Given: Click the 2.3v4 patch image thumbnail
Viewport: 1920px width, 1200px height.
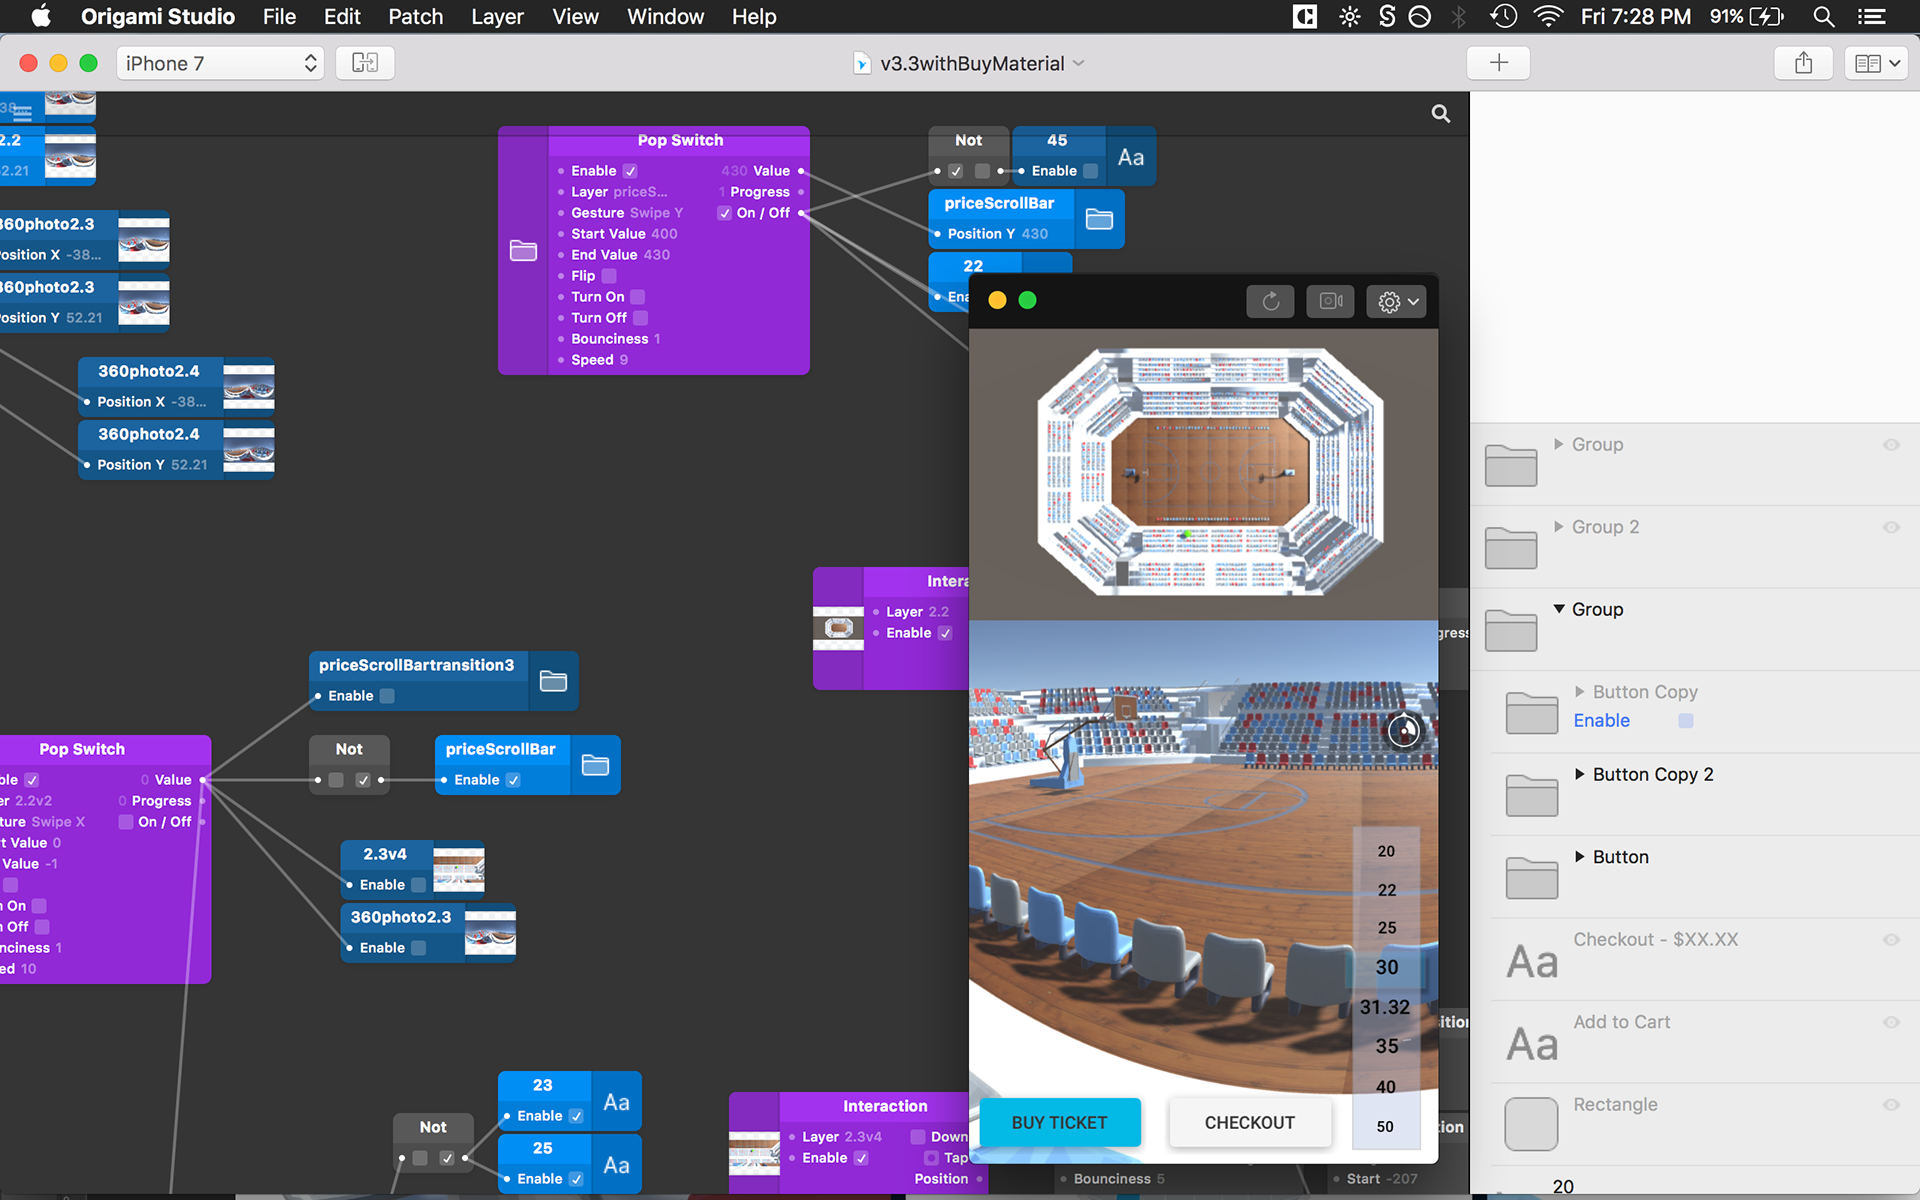Looking at the screenshot, I should point(459,869).
